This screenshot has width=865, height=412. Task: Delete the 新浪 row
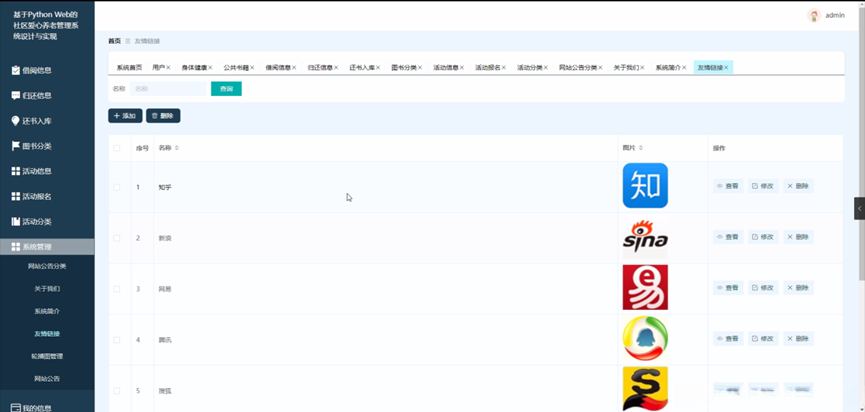click(798, 237)
